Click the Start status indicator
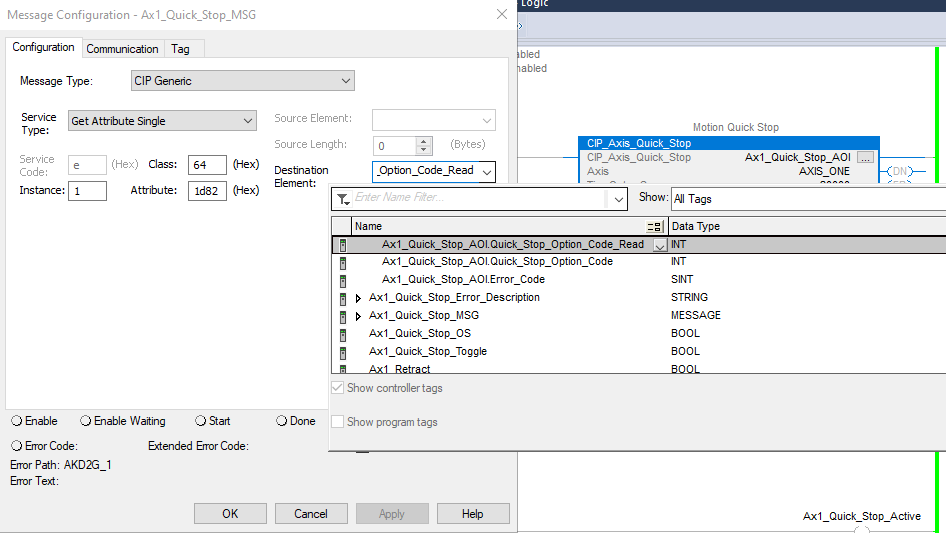Viewport: 946px width, 533px height. 200,421
